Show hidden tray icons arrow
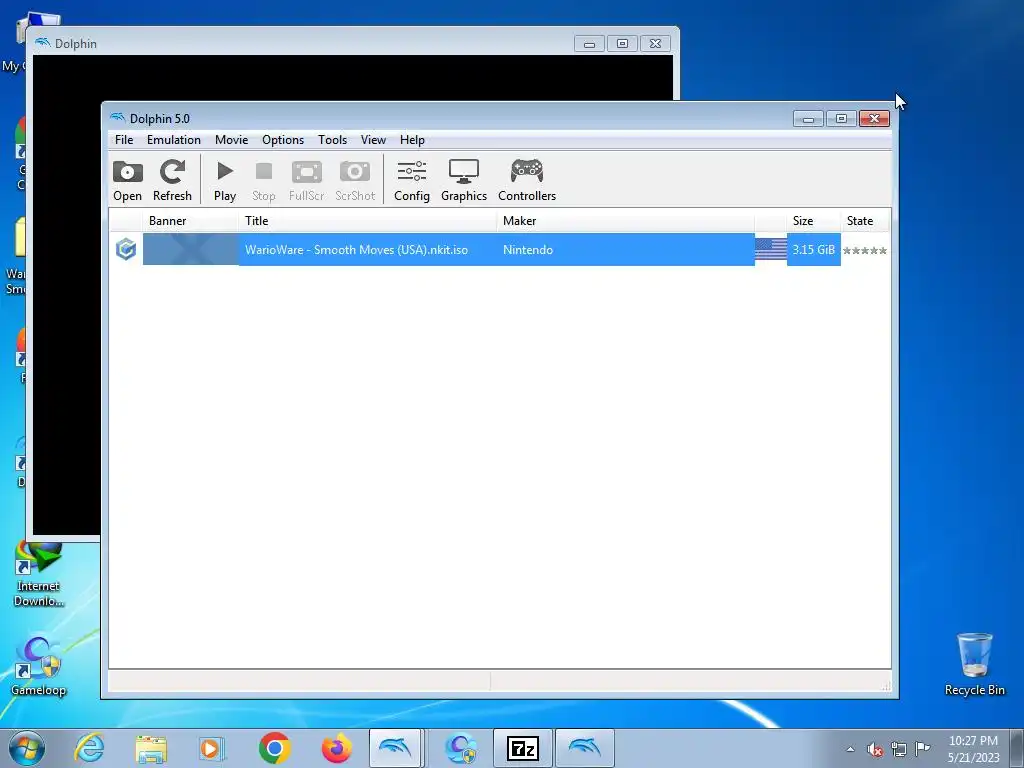This screenshot has height=768, width=1024. tap(850, 749)
